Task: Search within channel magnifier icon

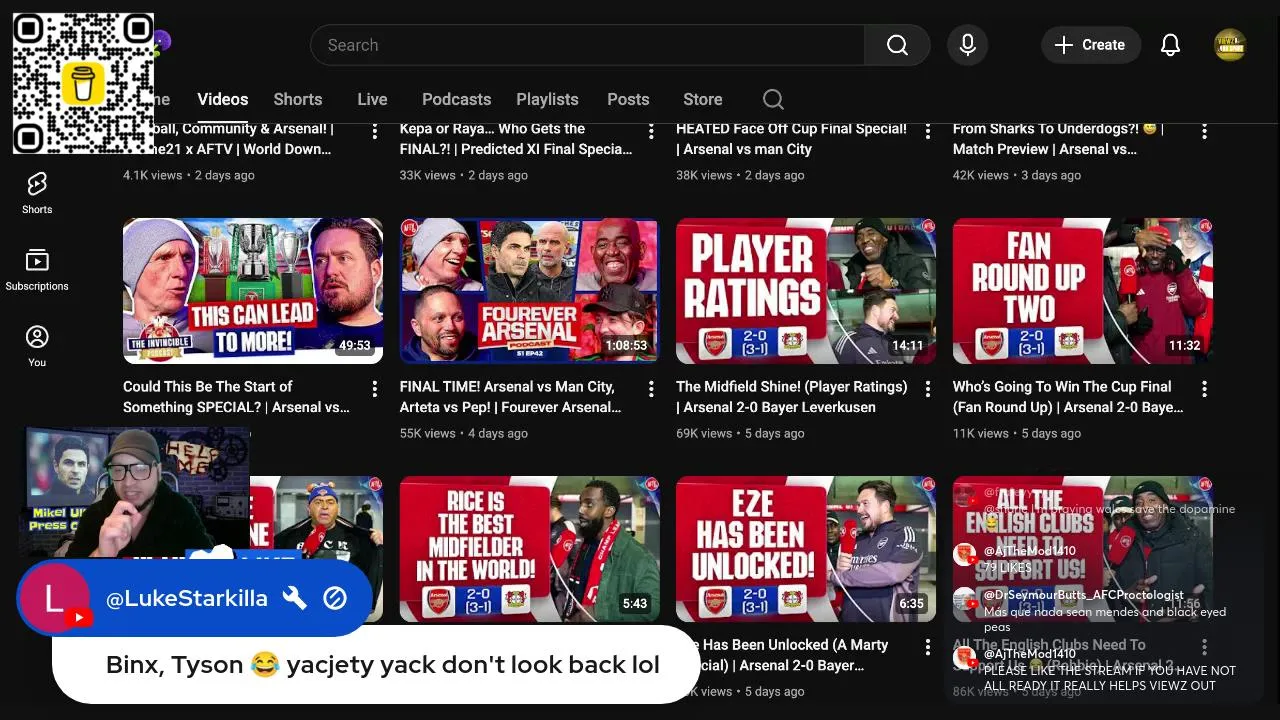Action: click(773, 99)
